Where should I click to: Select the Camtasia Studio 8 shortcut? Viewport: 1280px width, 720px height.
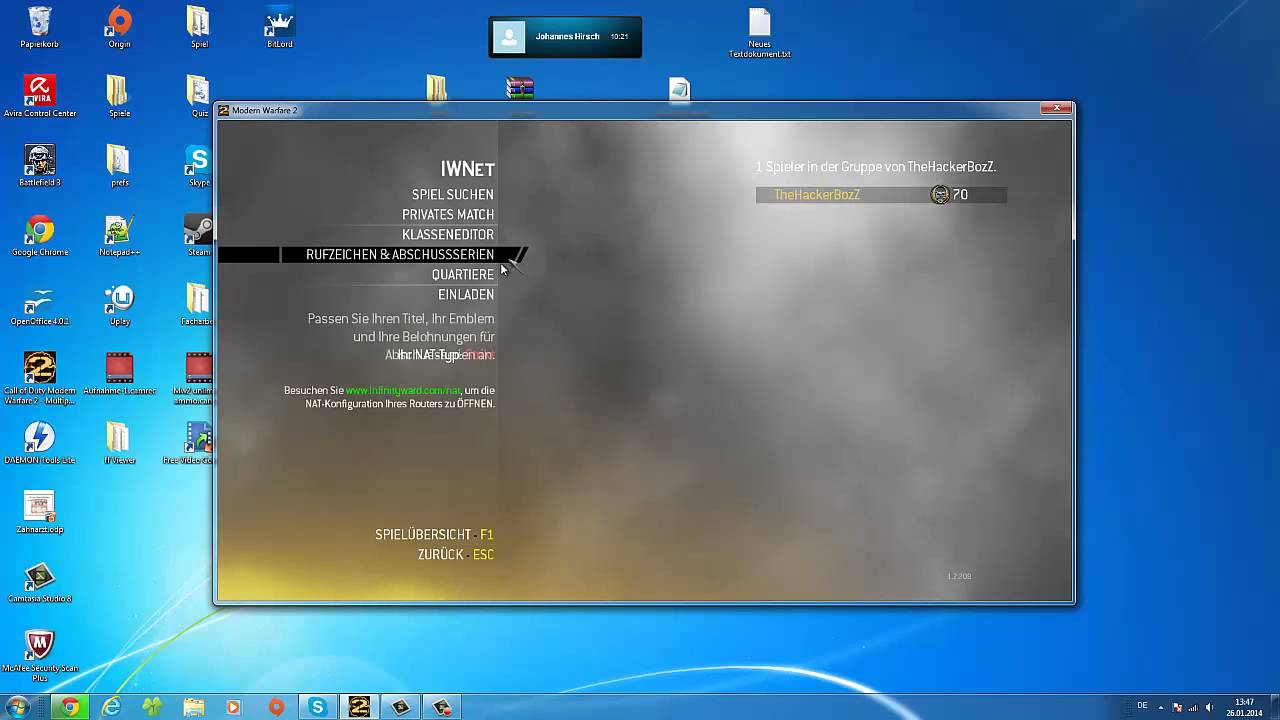coord(40,581)
